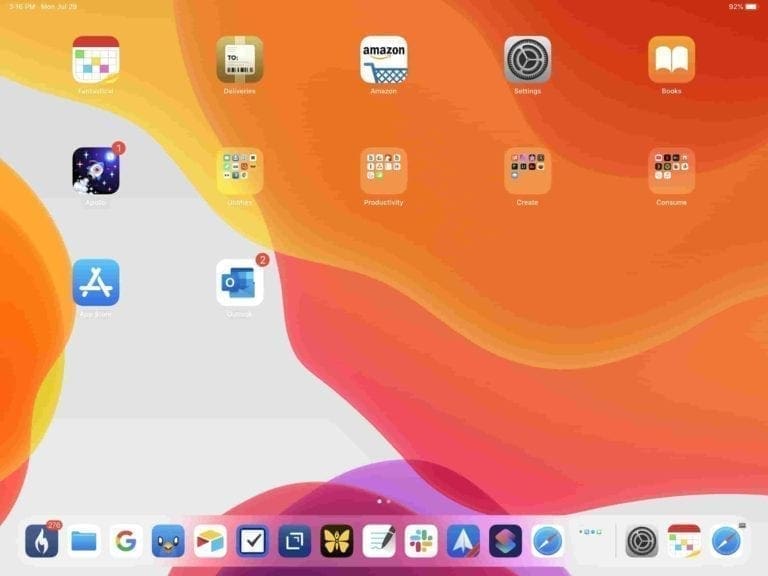Viewport: 768px width, 576px height.
Task: Open Outlook with two unread badges
Action: [x=240, y=283]
